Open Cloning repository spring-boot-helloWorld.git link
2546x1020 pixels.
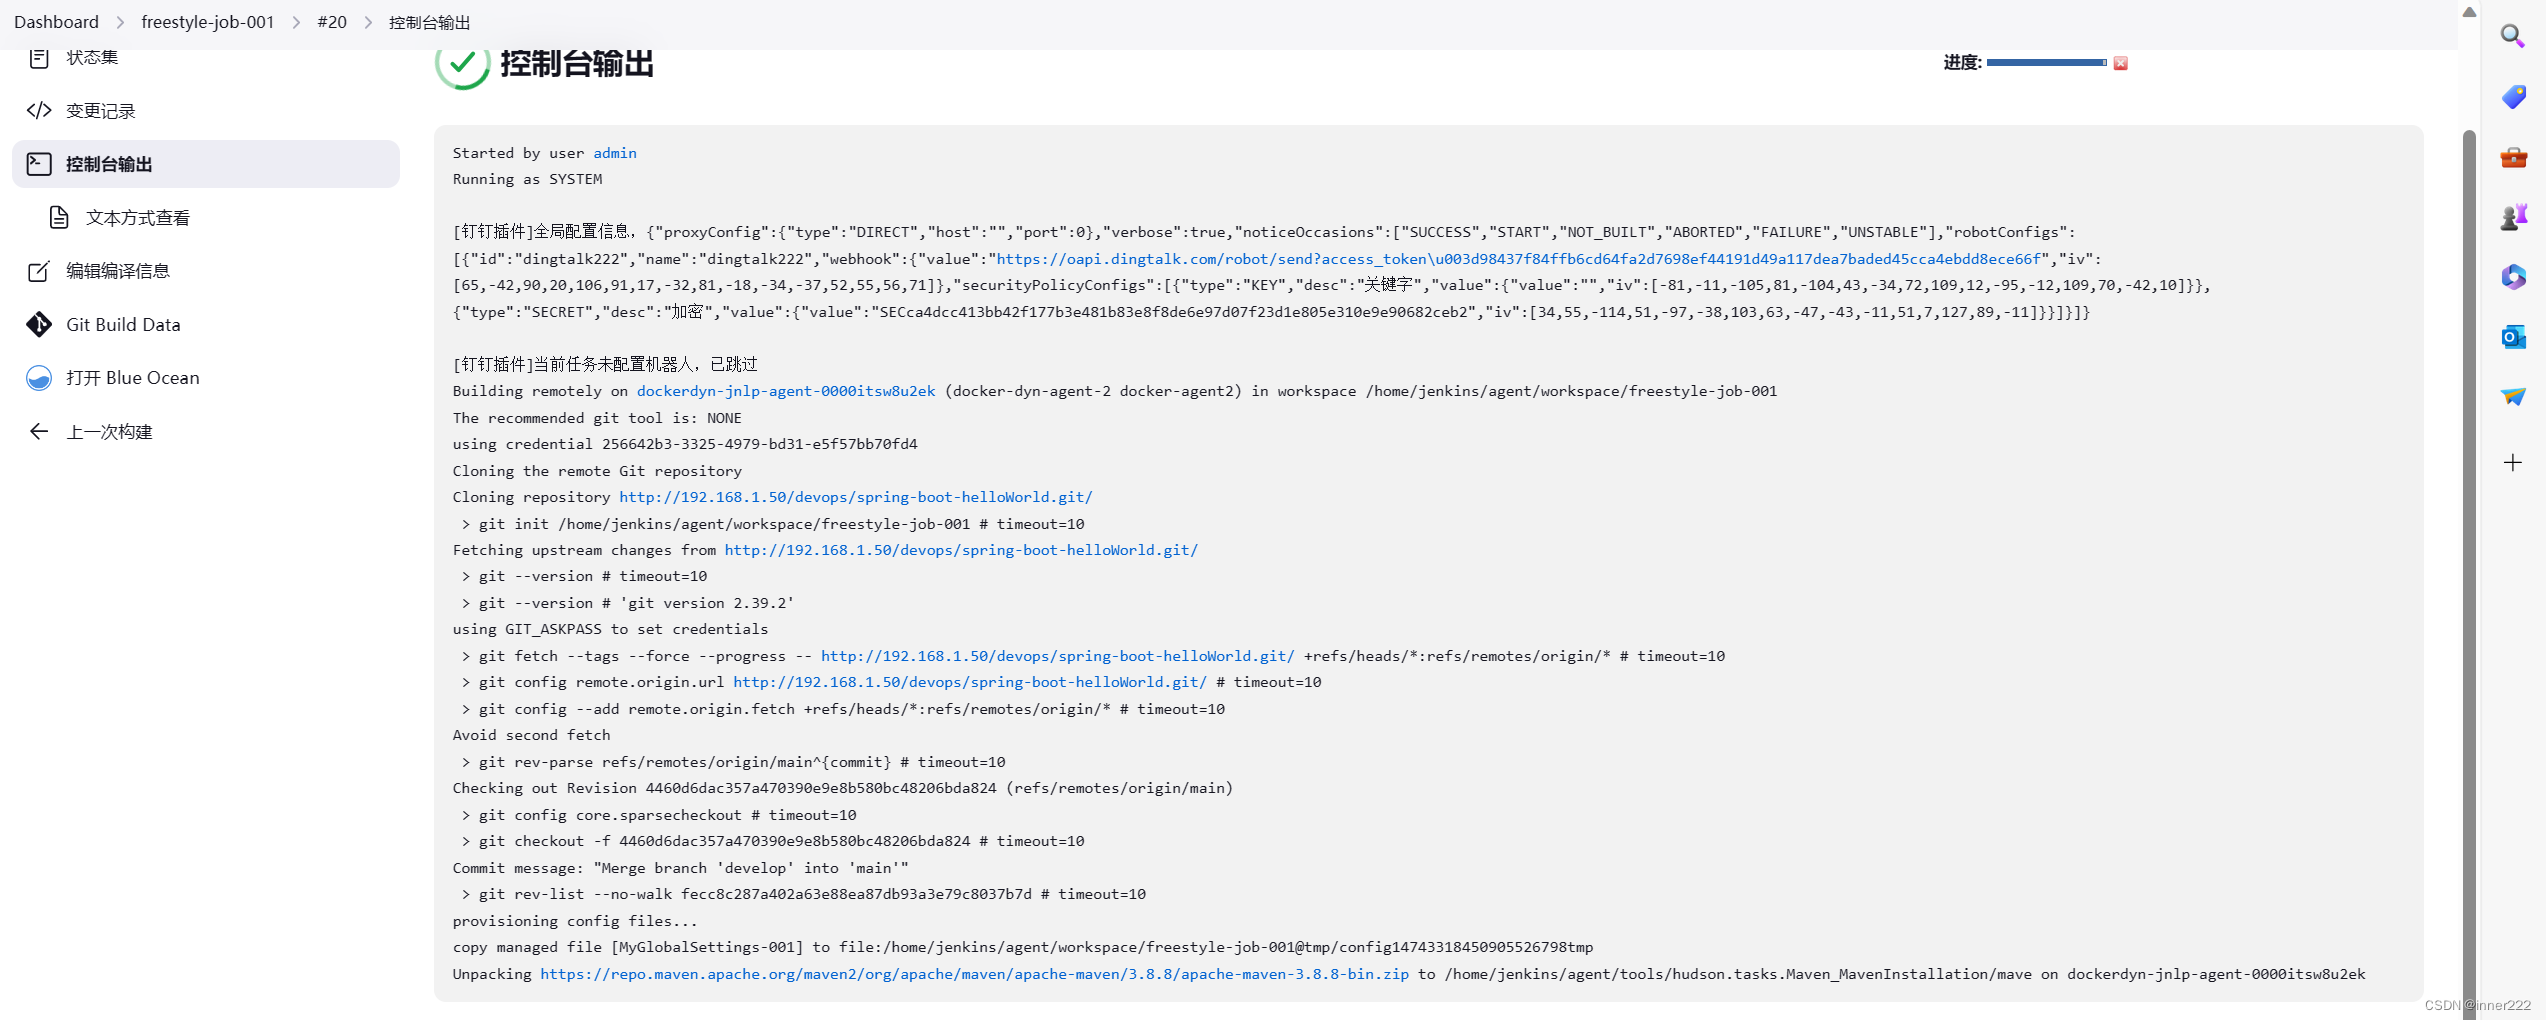point(856,497)
